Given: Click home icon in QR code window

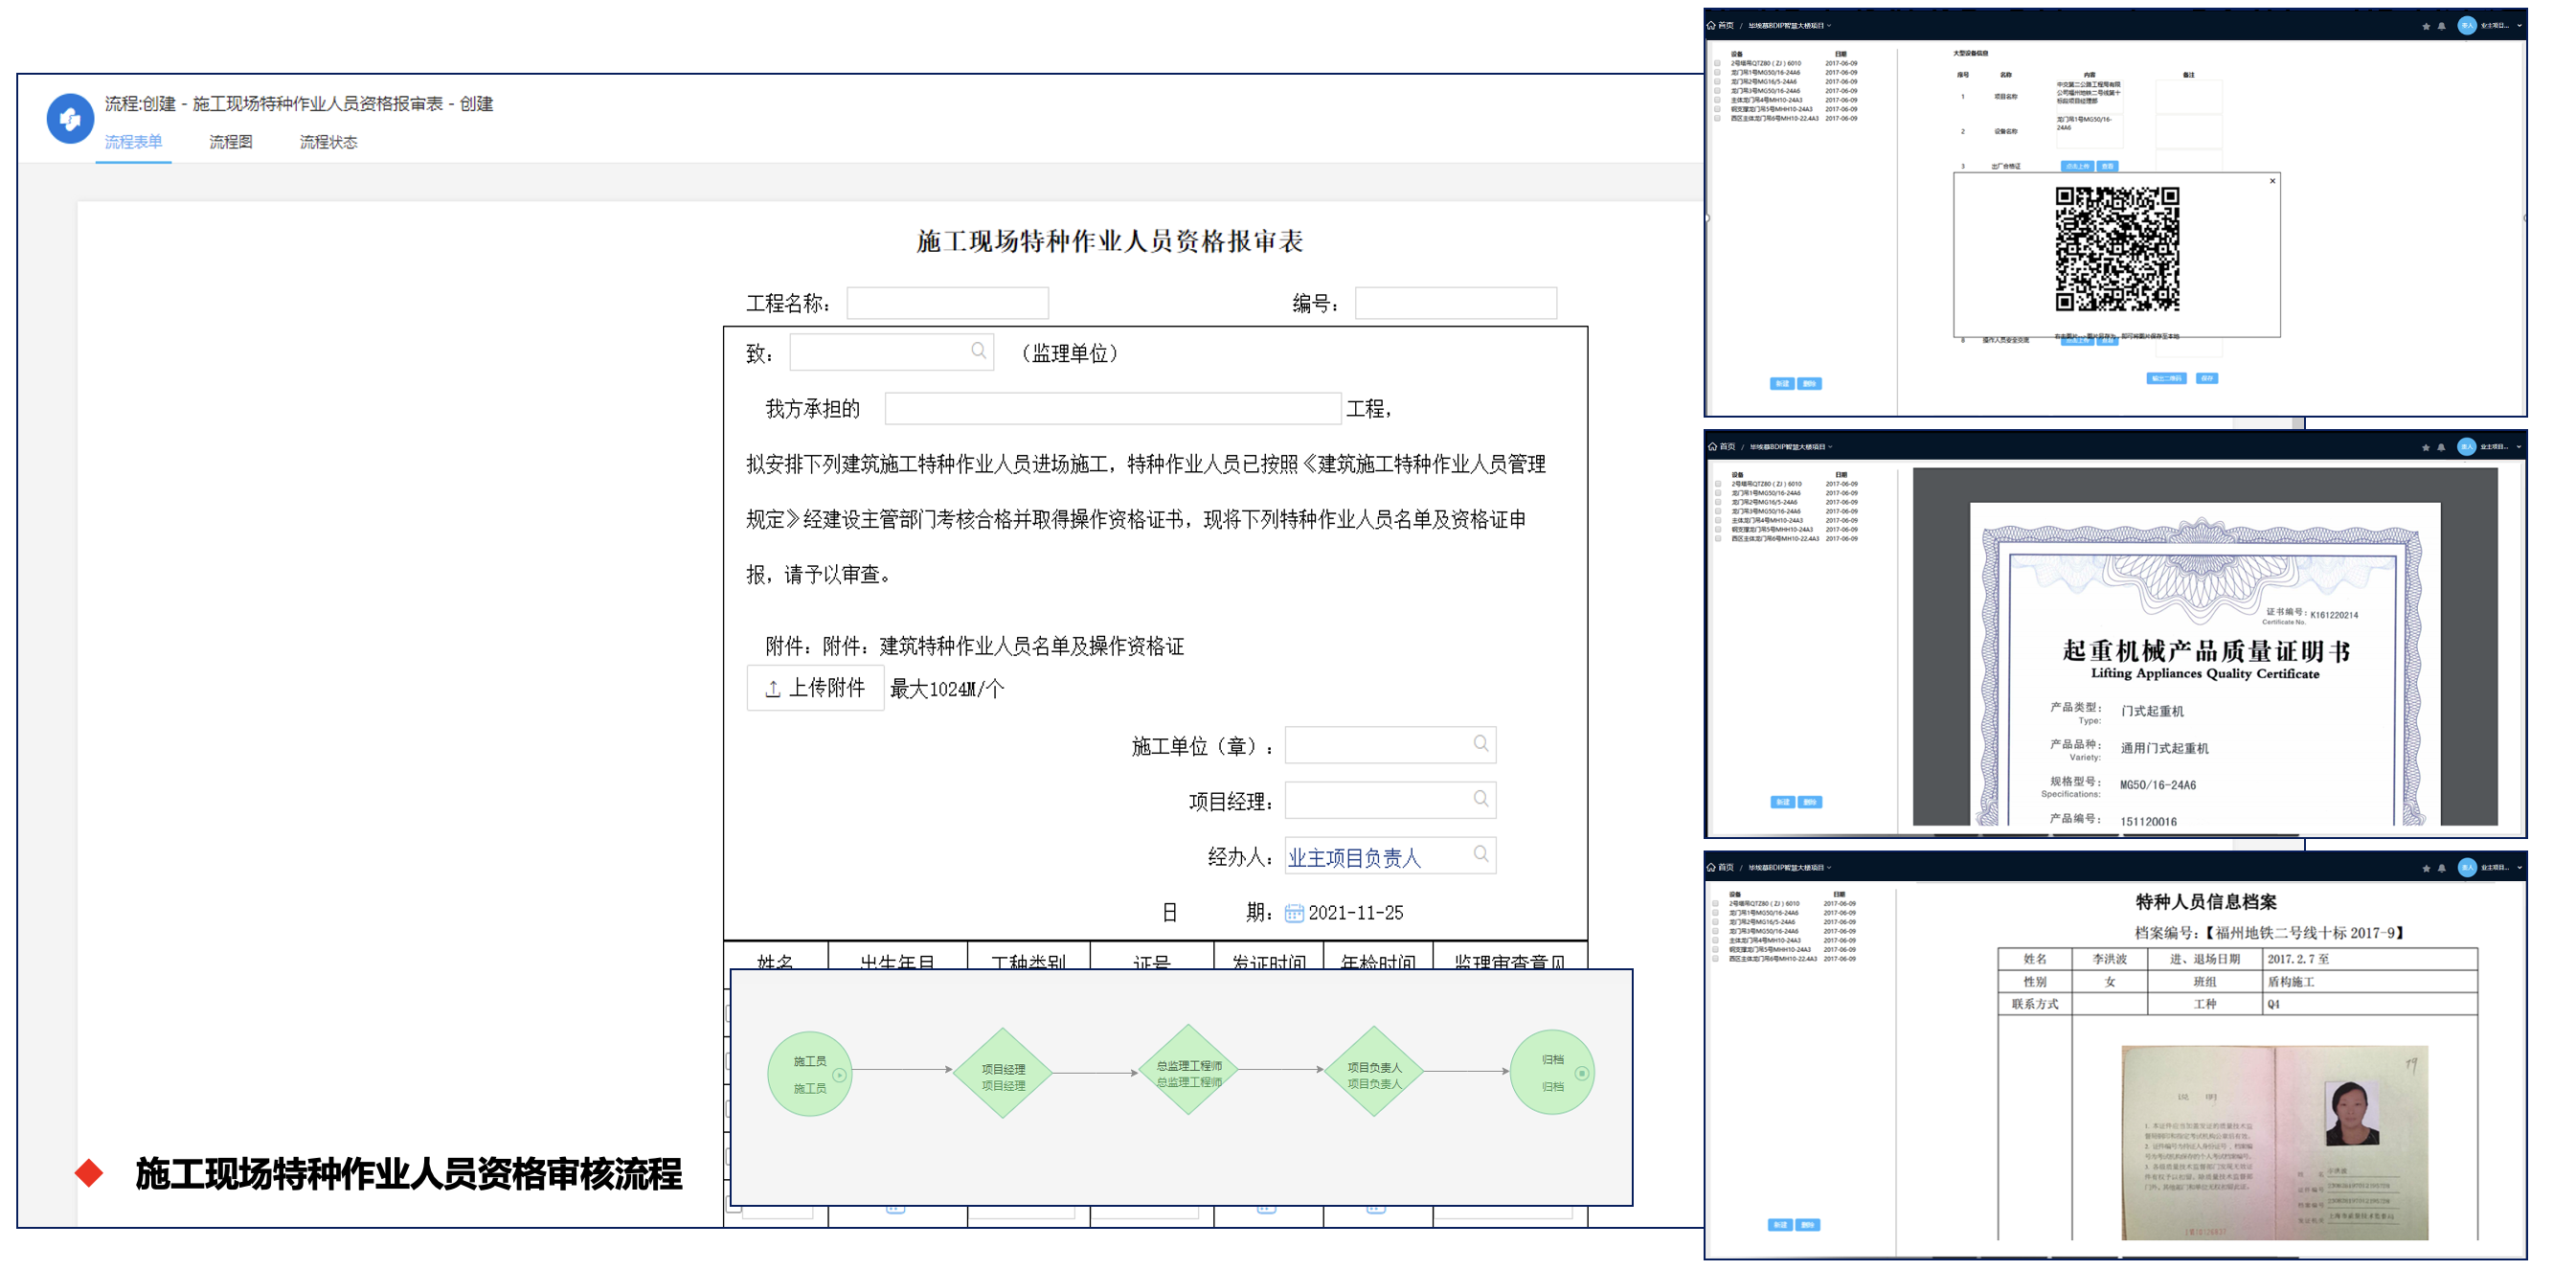Looking at the screenshot, I should (x=1712, y=25).
